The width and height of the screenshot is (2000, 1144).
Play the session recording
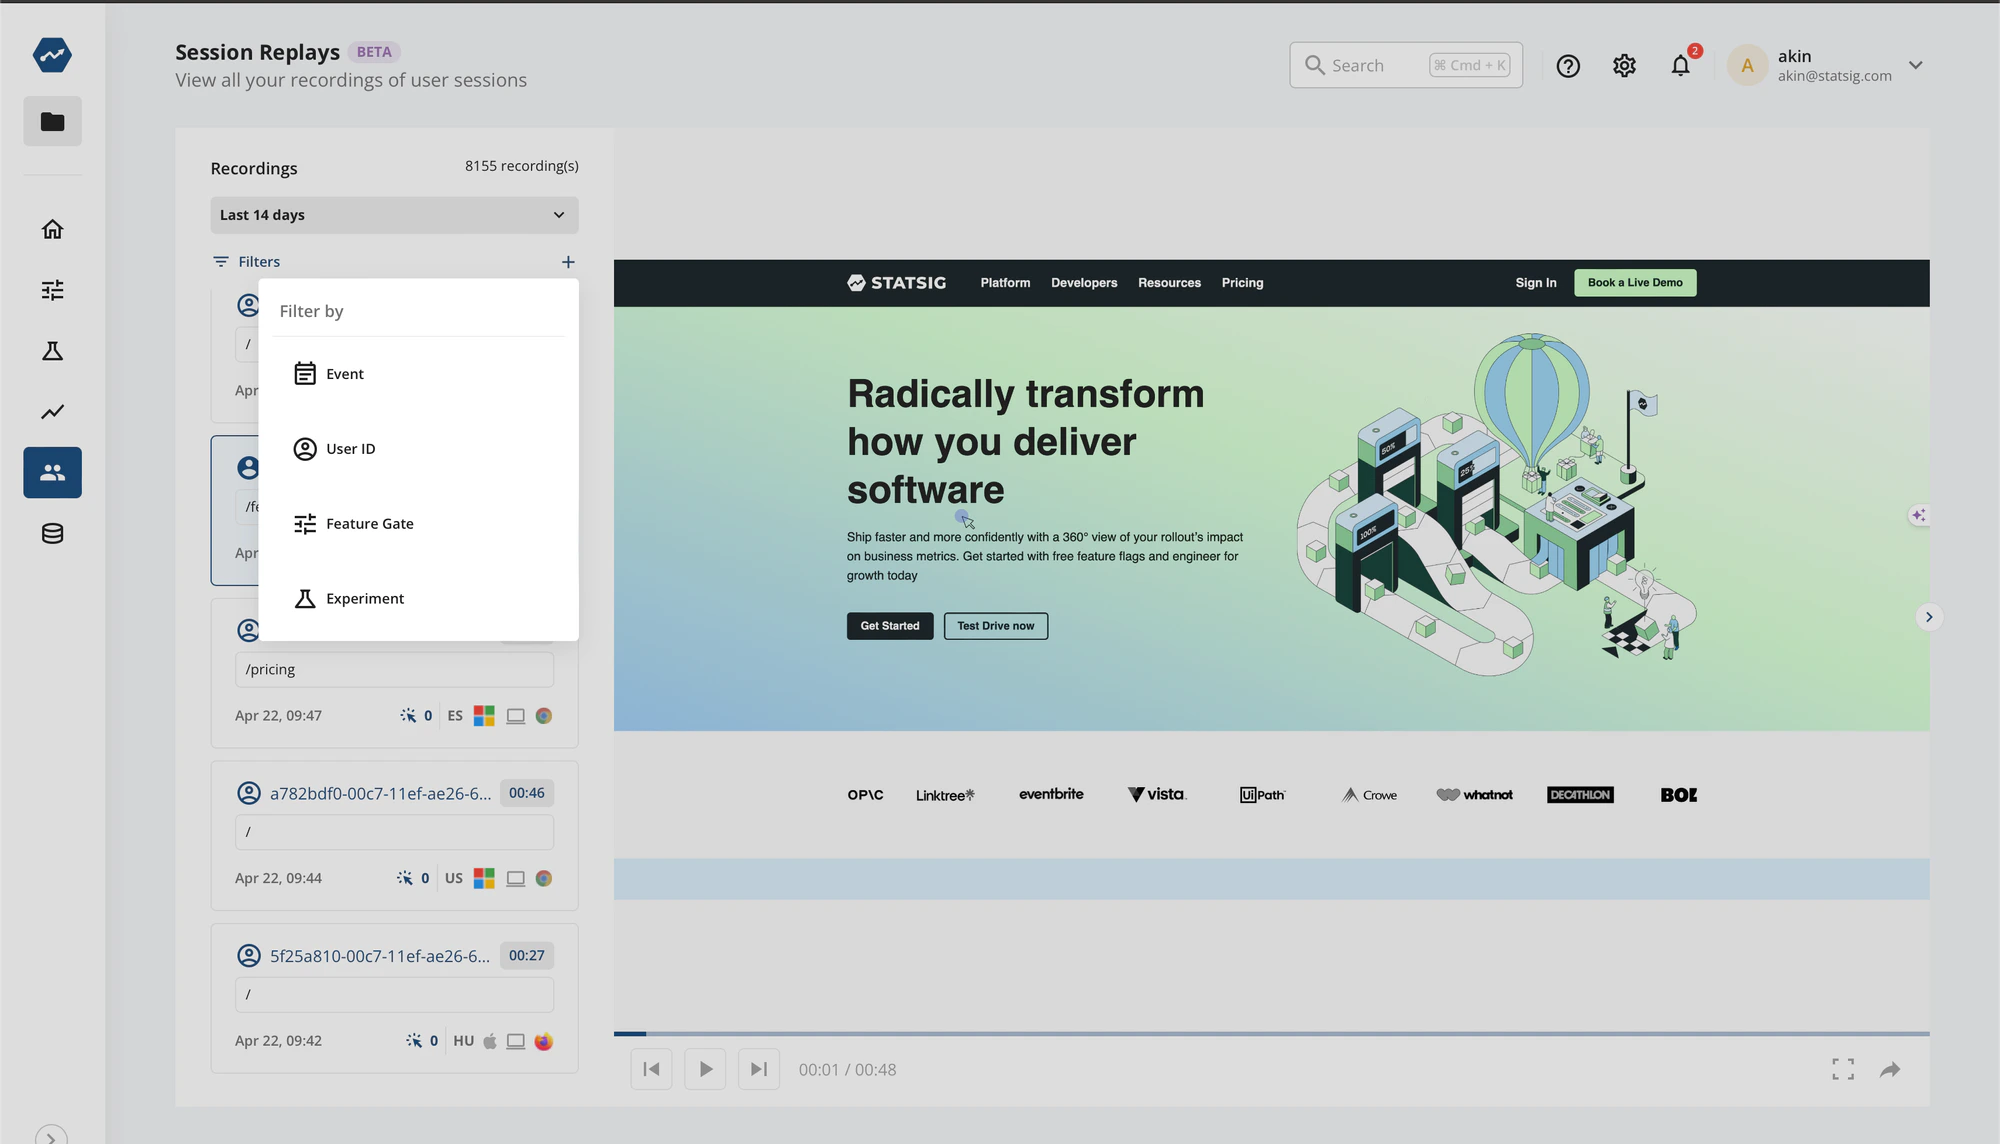pos(705,1070)
